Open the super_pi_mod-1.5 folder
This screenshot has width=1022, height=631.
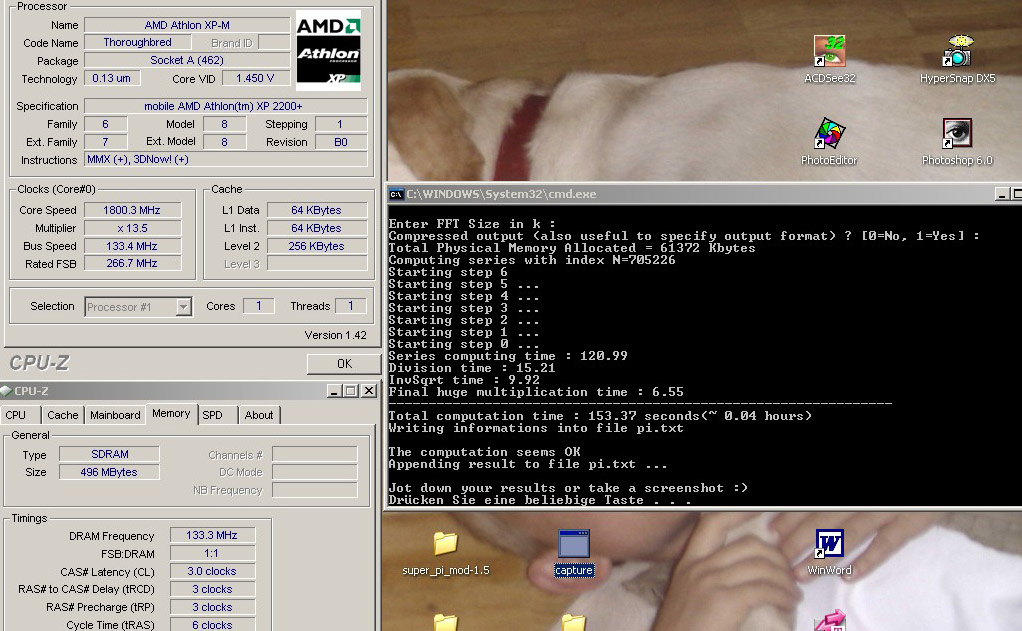click(446, 553)
